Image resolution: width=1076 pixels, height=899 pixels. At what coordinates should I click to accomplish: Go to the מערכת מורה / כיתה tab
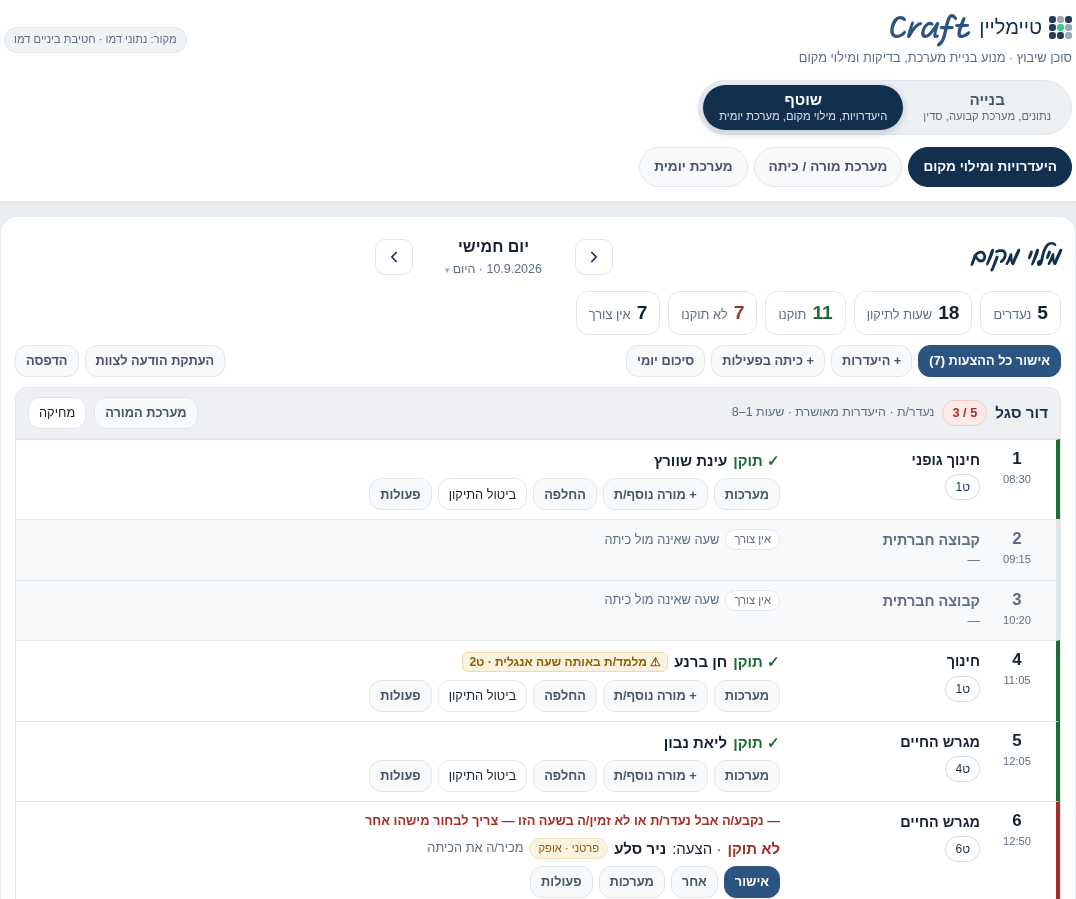point(828,167)
